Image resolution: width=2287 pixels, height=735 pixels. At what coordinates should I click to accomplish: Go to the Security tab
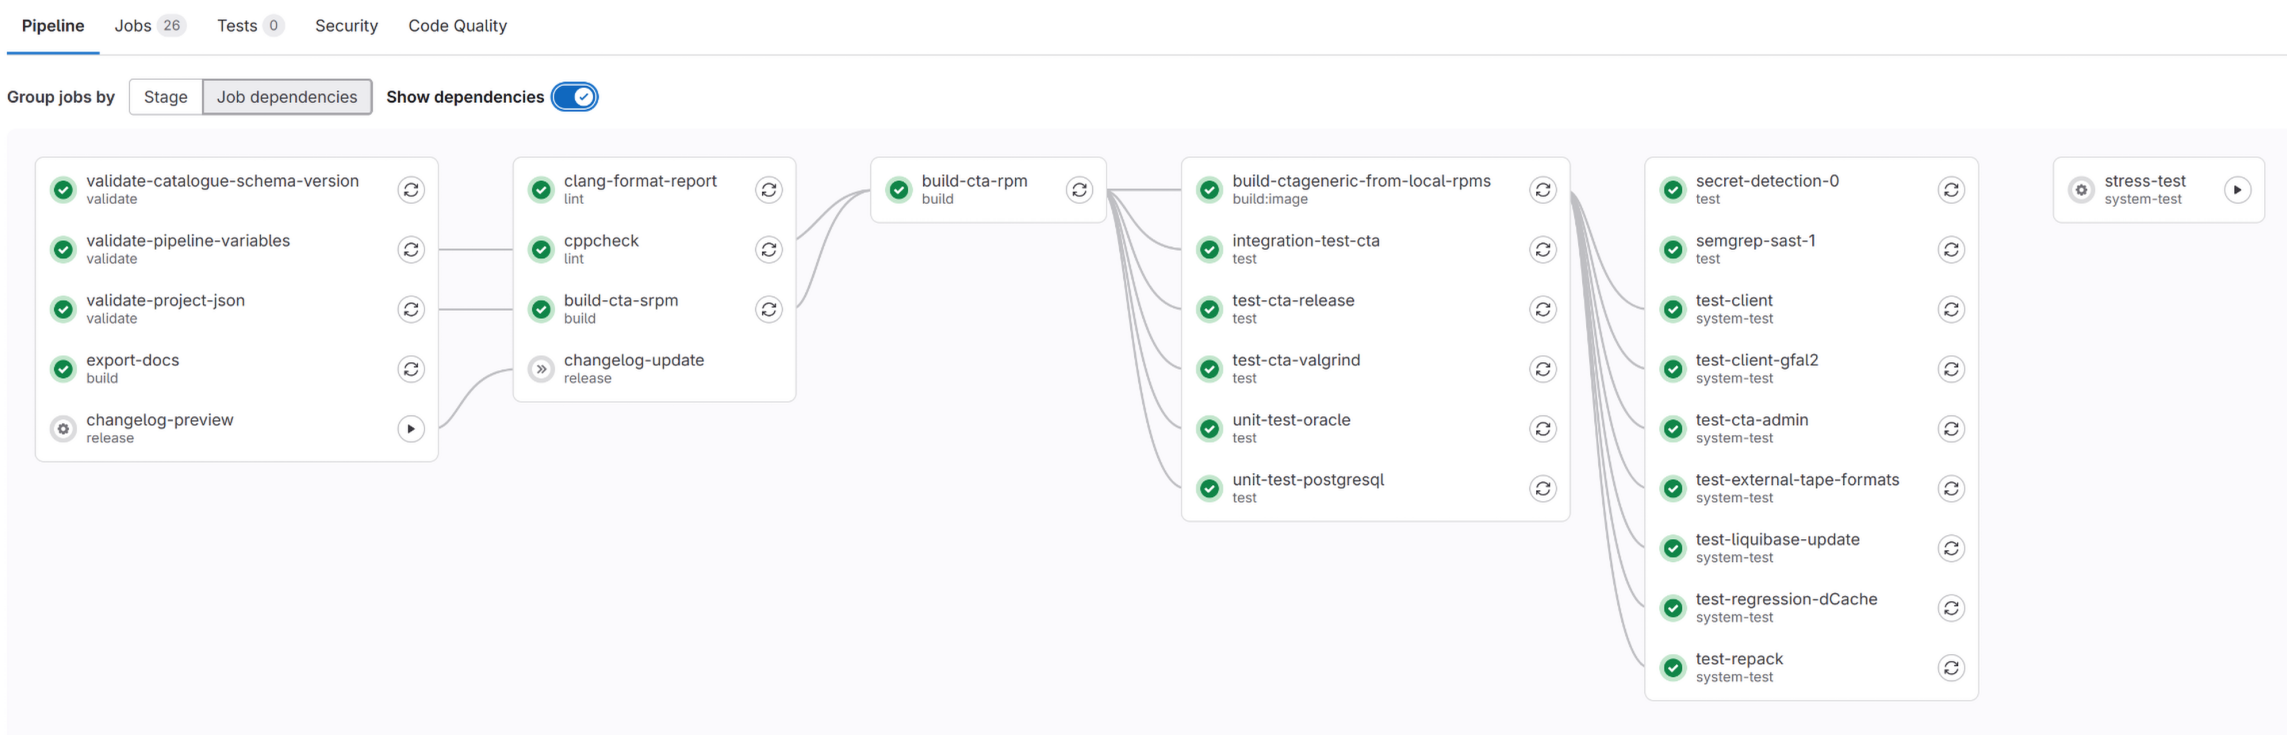346,26
